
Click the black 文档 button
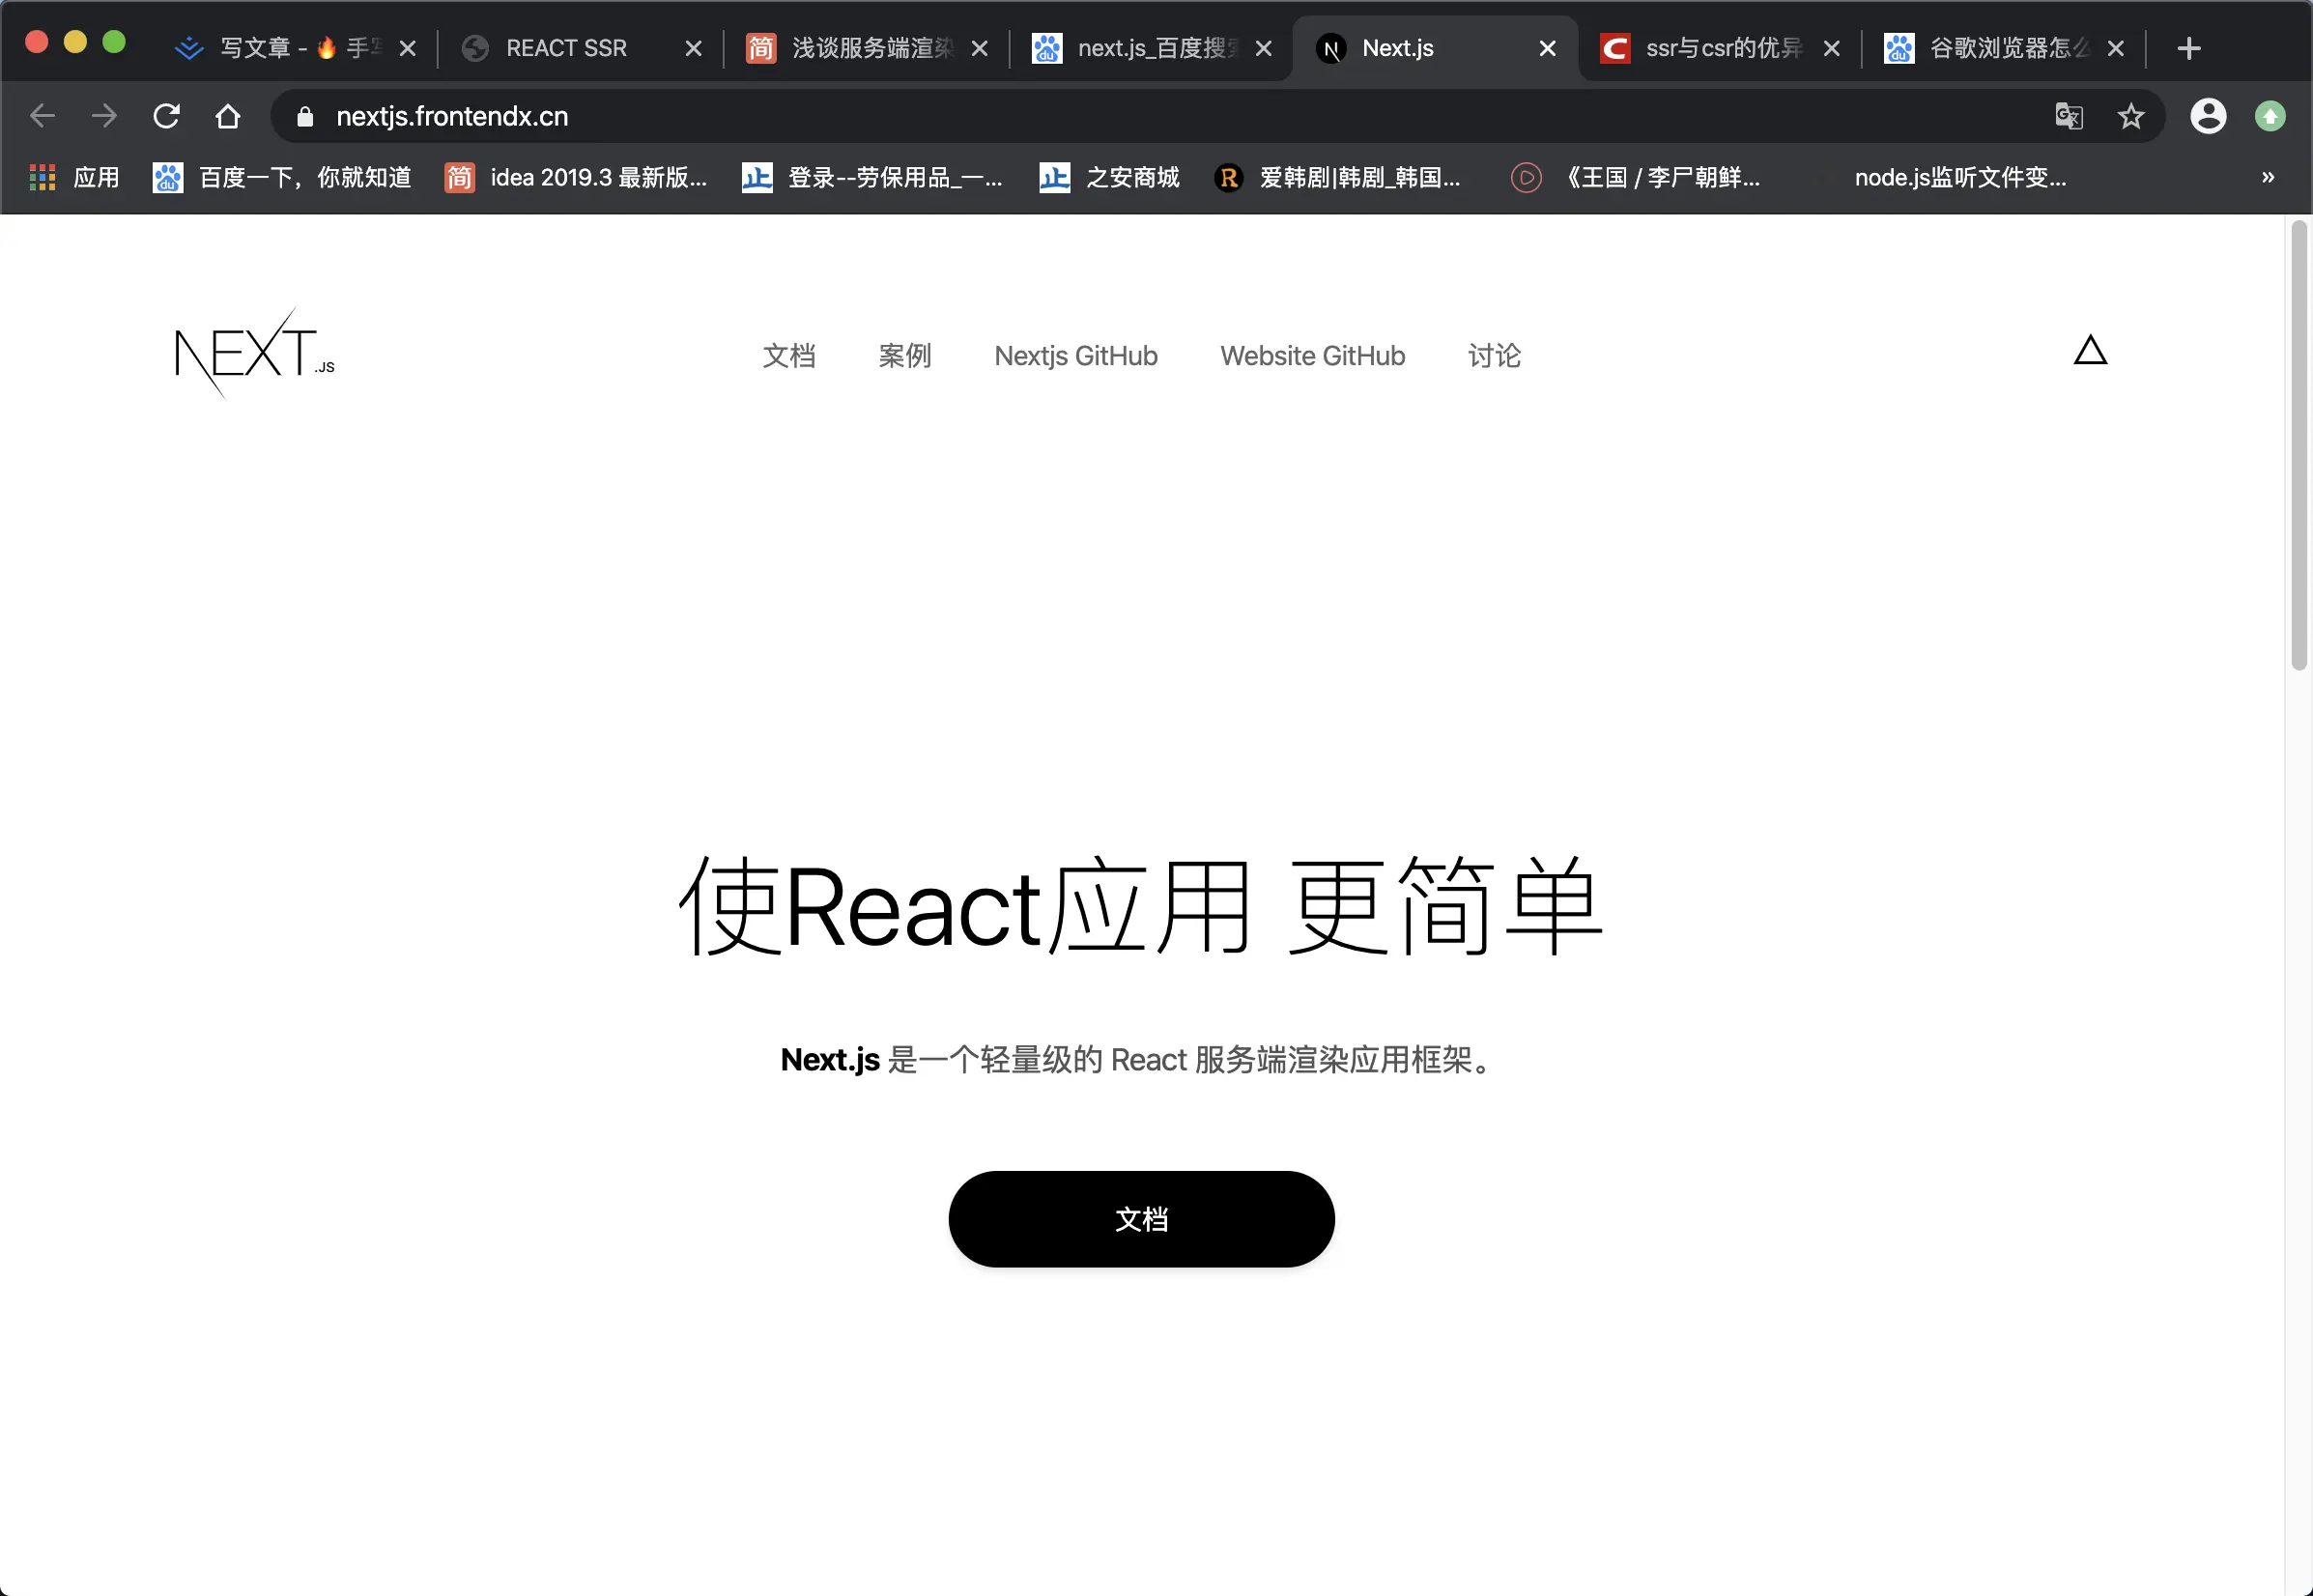pos(1141,1219)
